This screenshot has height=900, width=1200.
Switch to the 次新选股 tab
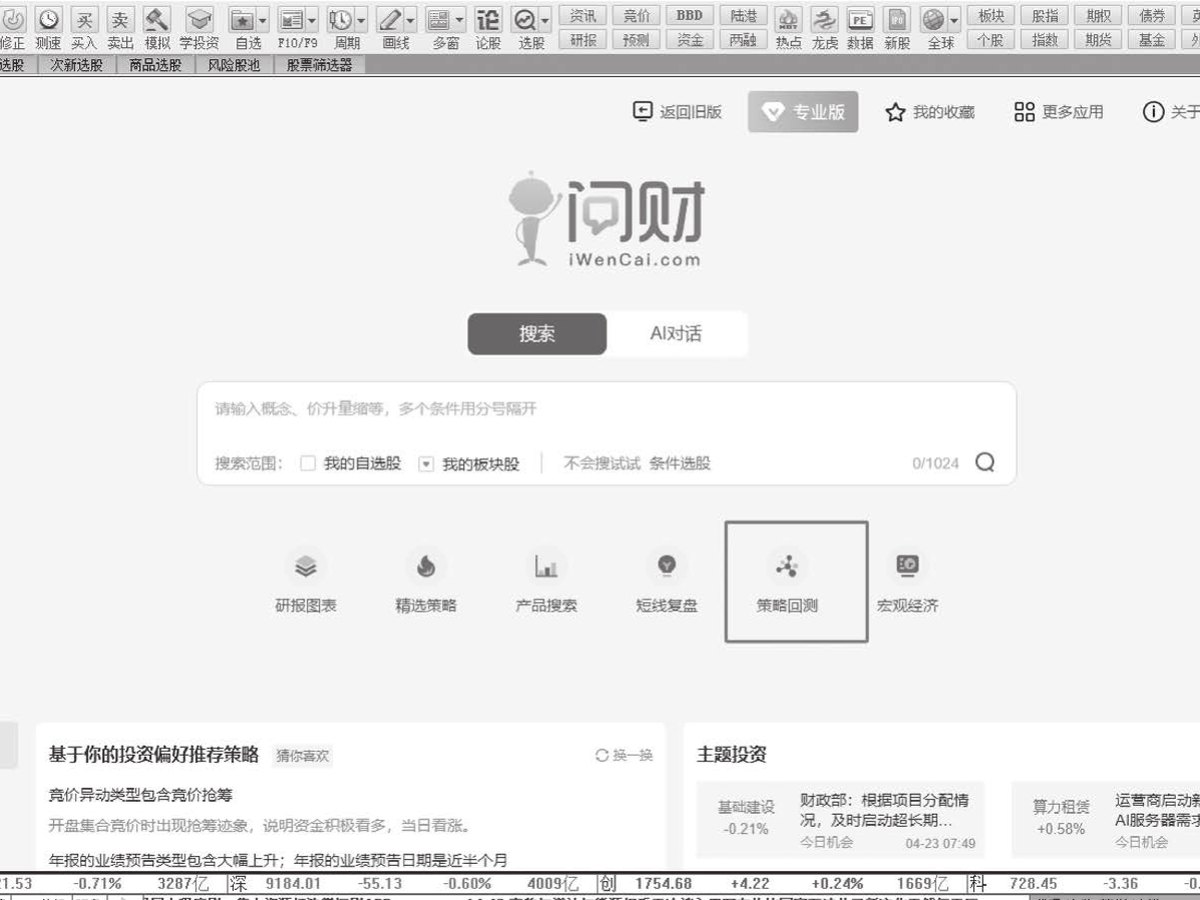coord(77,65)
